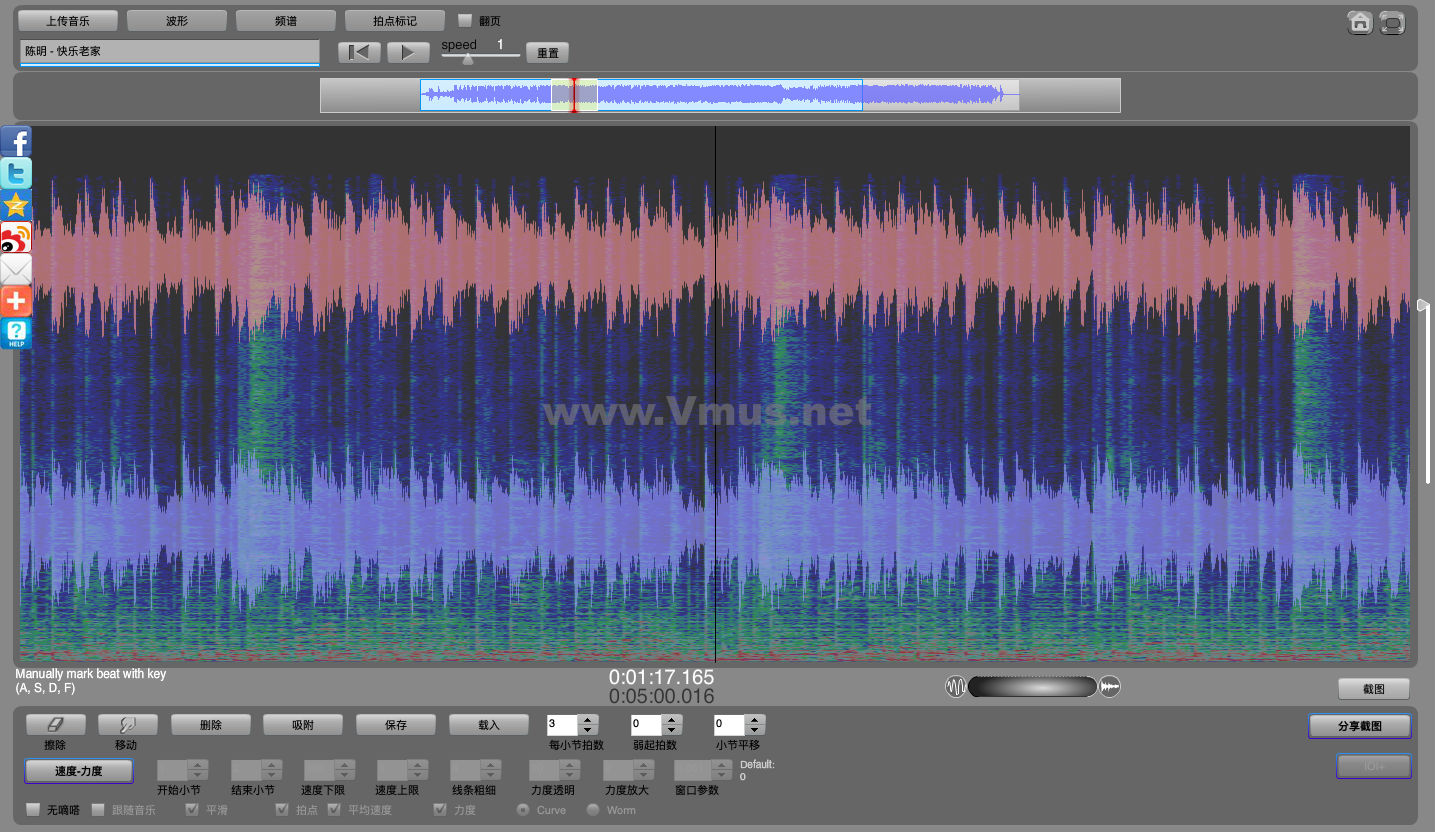Viewport: 1435px width, 832px height.
Task: Share to Weibo using sidebar icon
Action: pos(15,237)
